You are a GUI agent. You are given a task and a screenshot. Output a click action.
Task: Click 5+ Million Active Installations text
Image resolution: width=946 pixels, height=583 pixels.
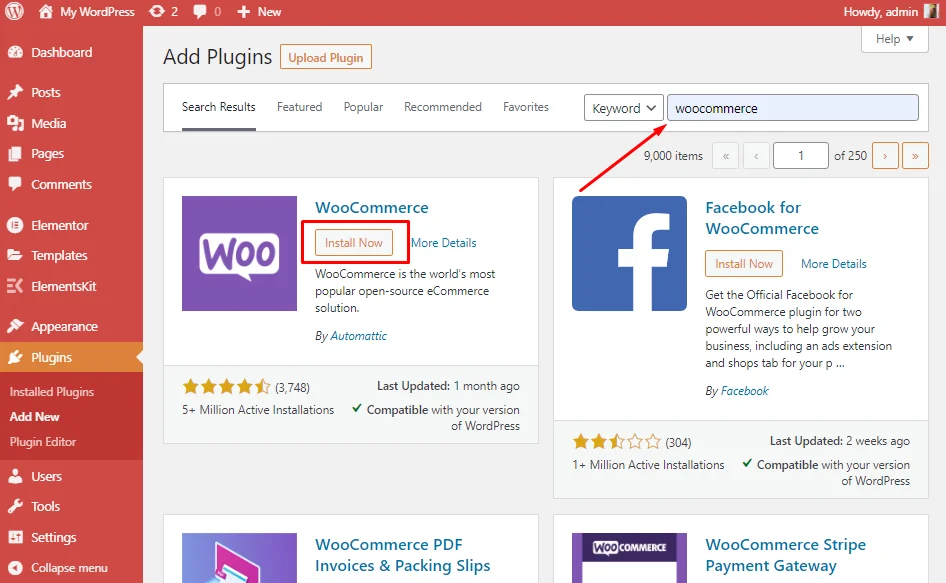(x=258, y=410)
